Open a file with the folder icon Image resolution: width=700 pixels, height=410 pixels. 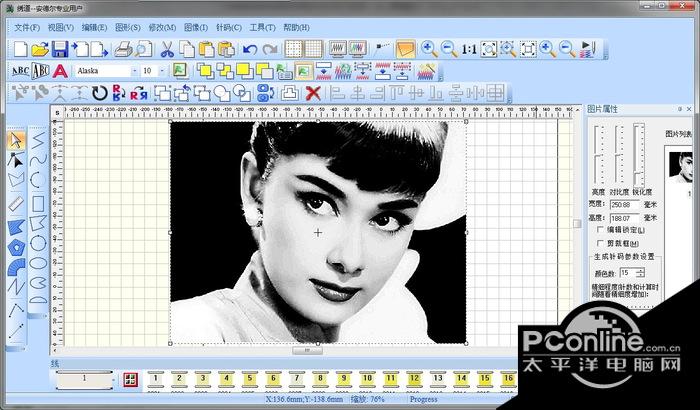coord(40,49)
